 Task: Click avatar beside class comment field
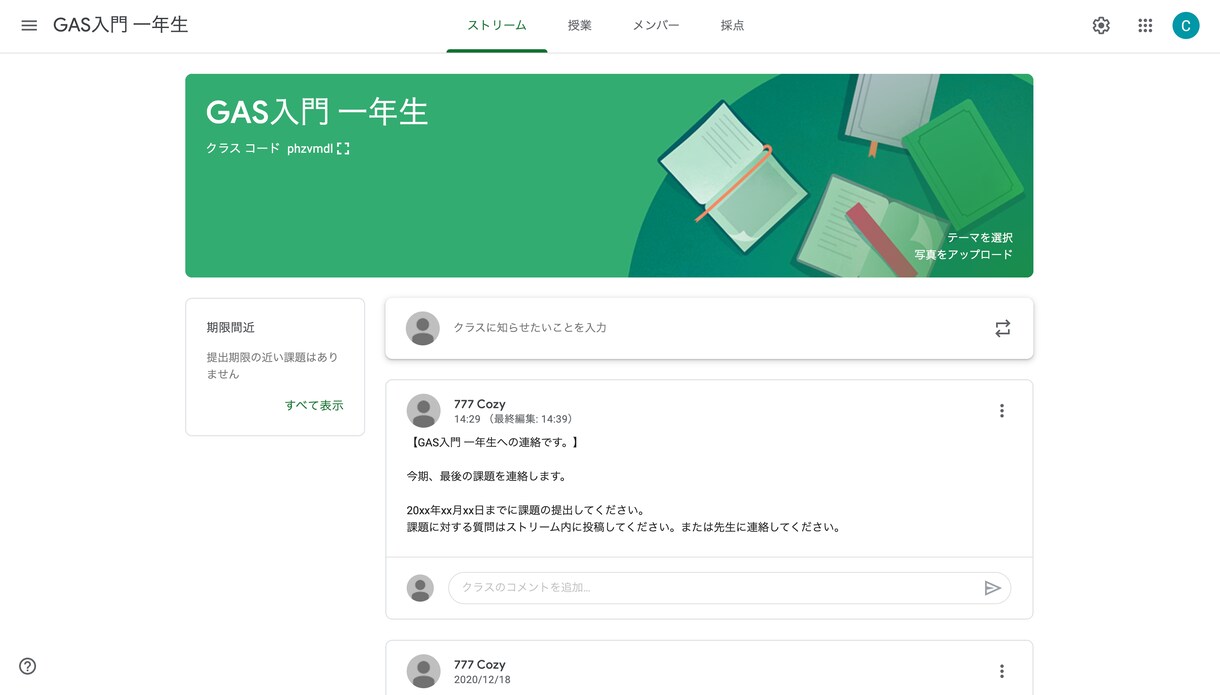420,588
